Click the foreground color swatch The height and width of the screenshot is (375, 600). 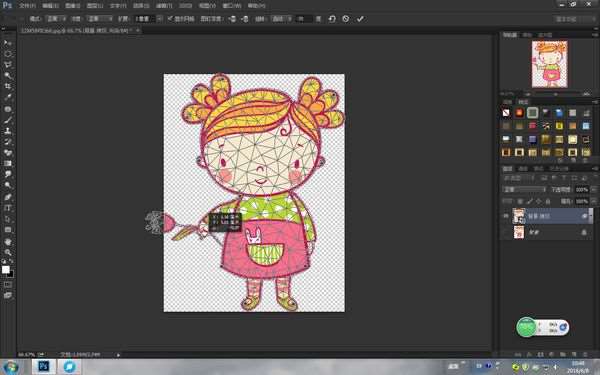pyautogui.click(x=6, y=269)
